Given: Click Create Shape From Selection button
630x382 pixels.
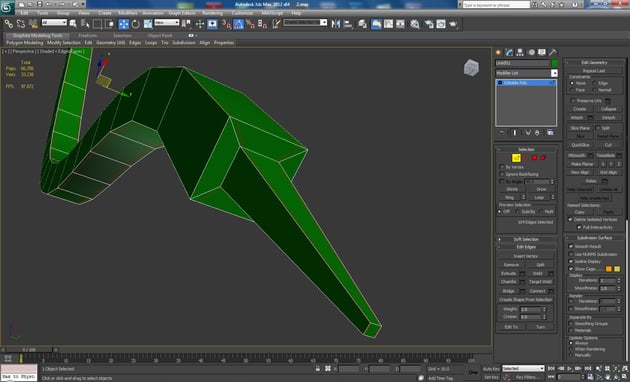Looking at the screenshot, I should [526, 300].
